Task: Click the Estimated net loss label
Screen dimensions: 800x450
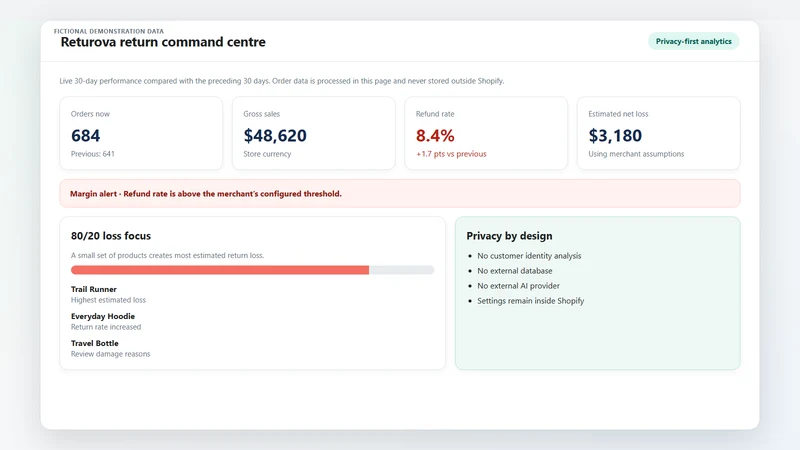Action: pyautogui.click(x=618, y=114)
